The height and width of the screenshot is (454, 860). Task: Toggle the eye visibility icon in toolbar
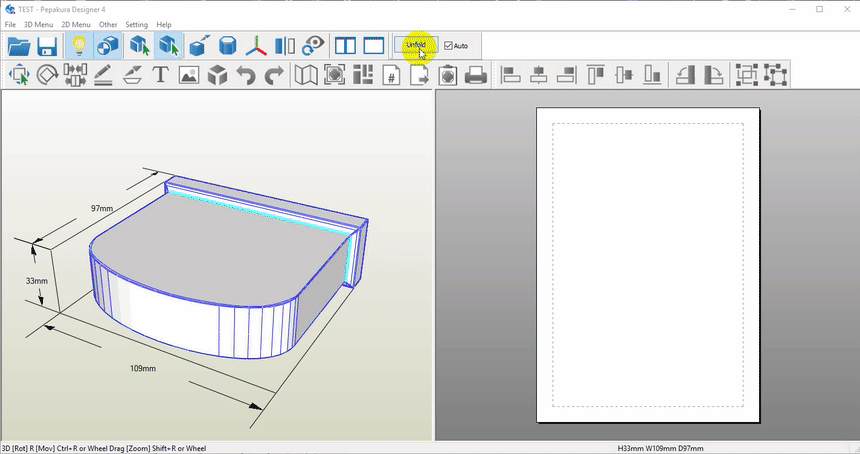(315, 46)
